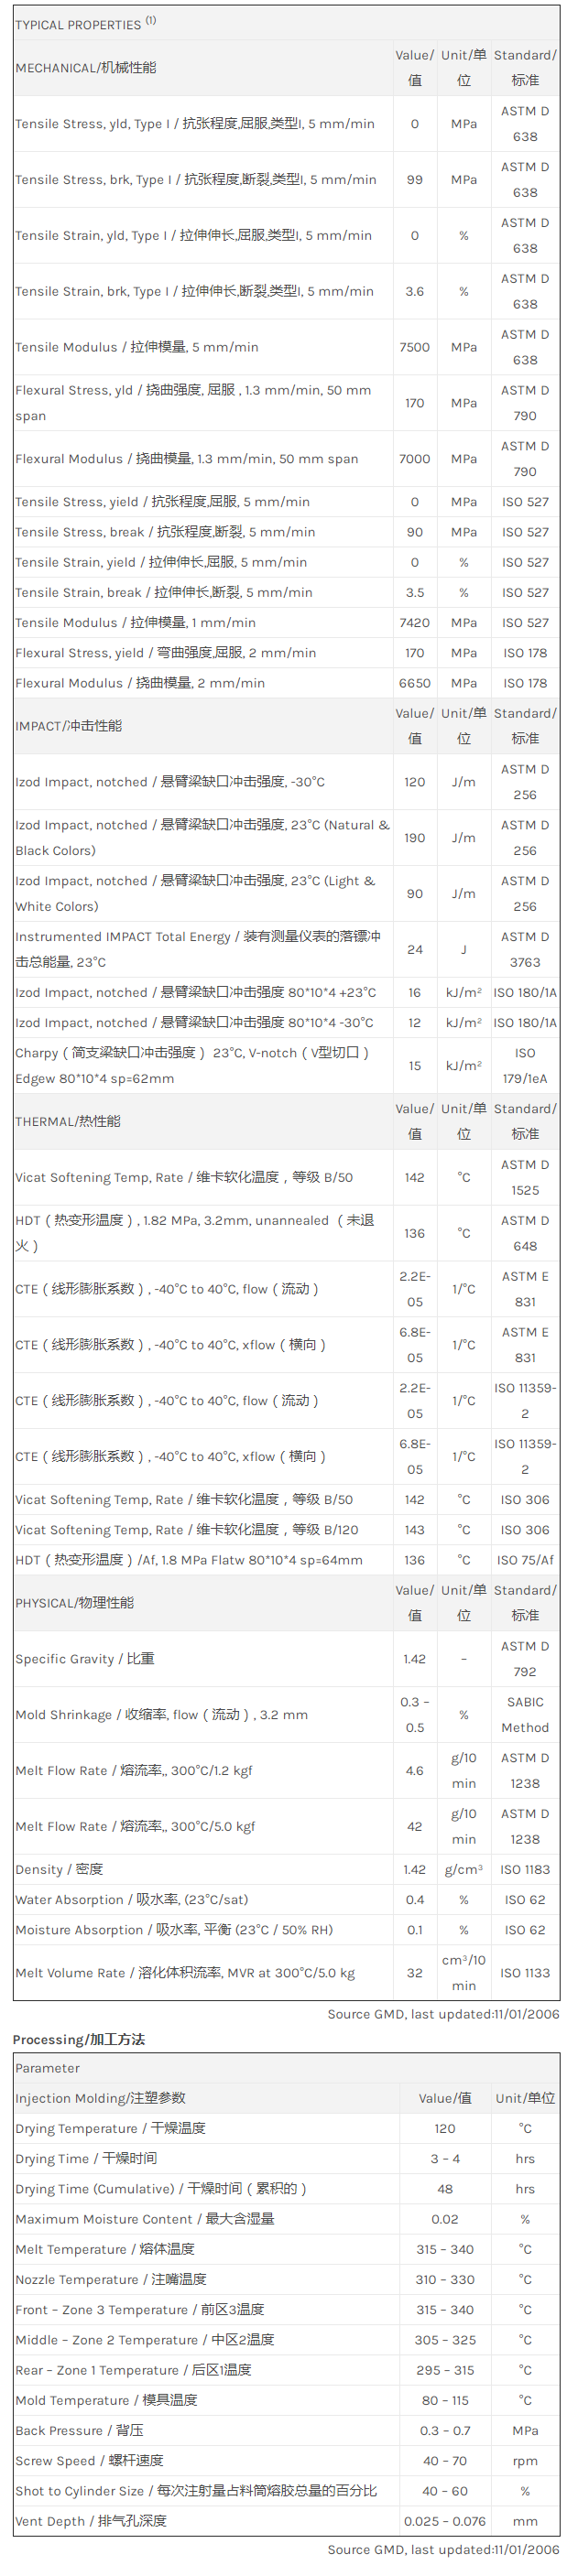Click the Water Absorption property row

pyautogui.click(x=132, y=1900)
